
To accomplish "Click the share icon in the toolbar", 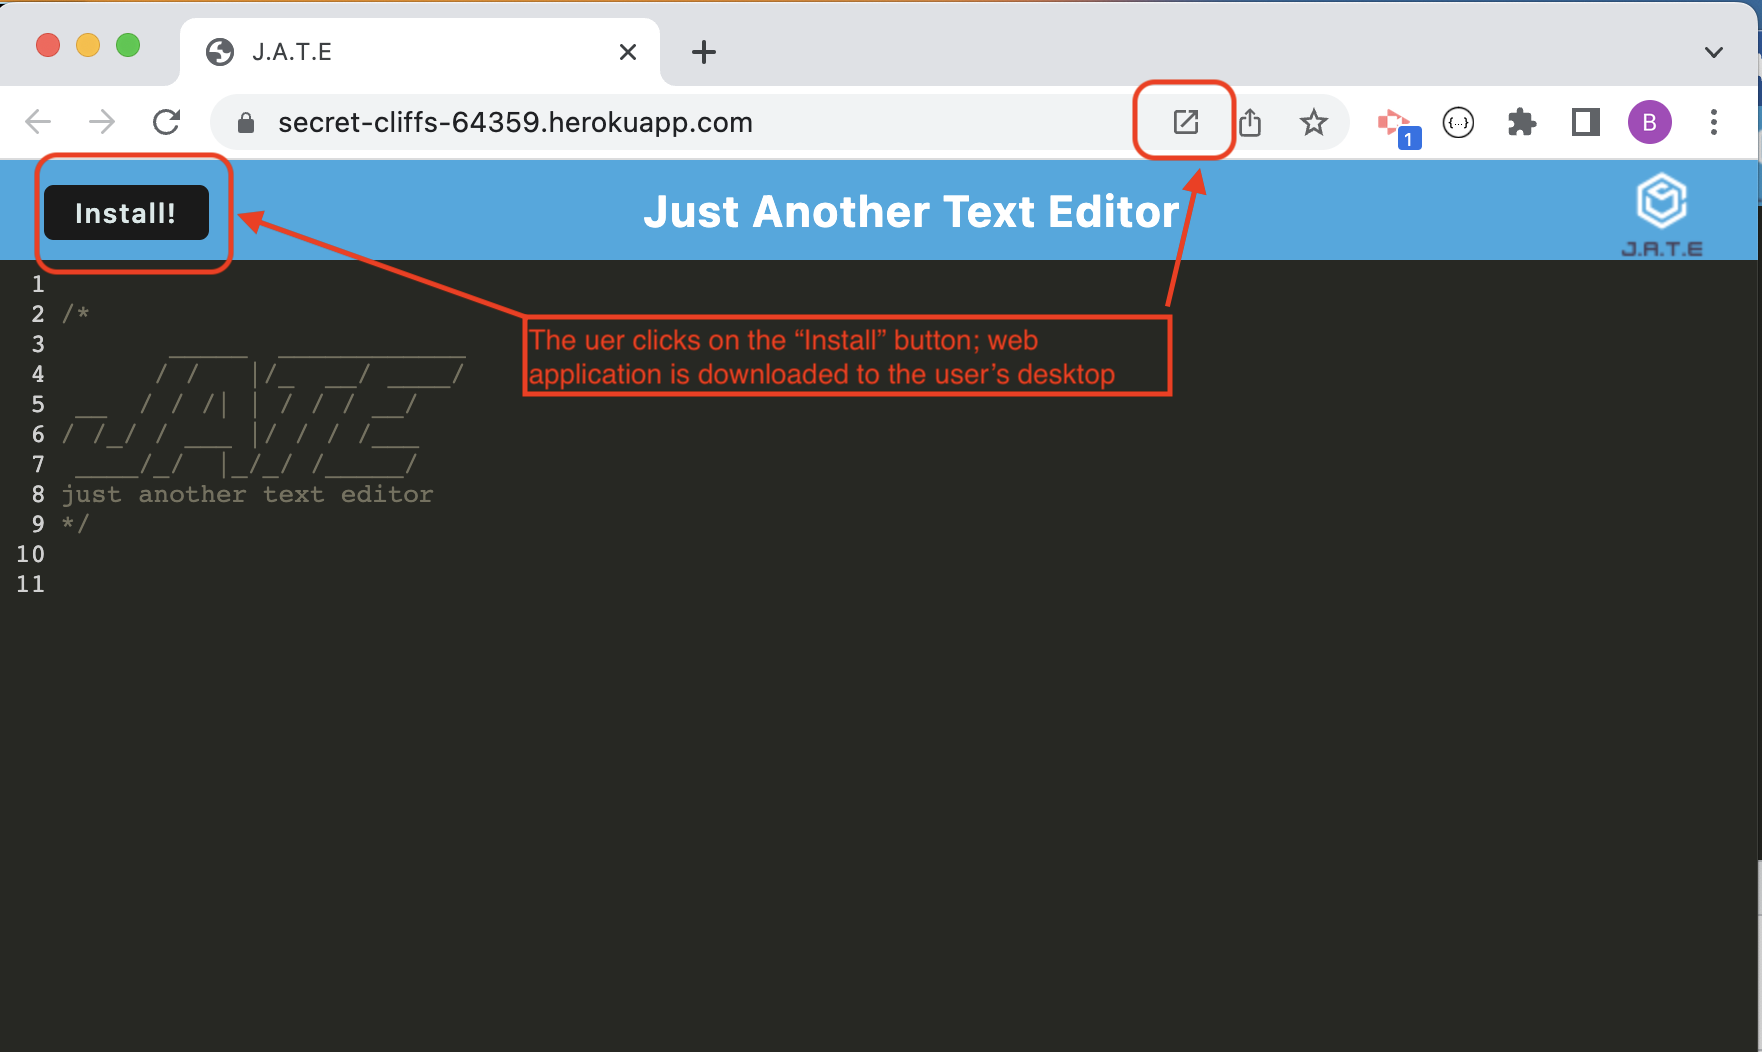I will [x=1251, y=121].
